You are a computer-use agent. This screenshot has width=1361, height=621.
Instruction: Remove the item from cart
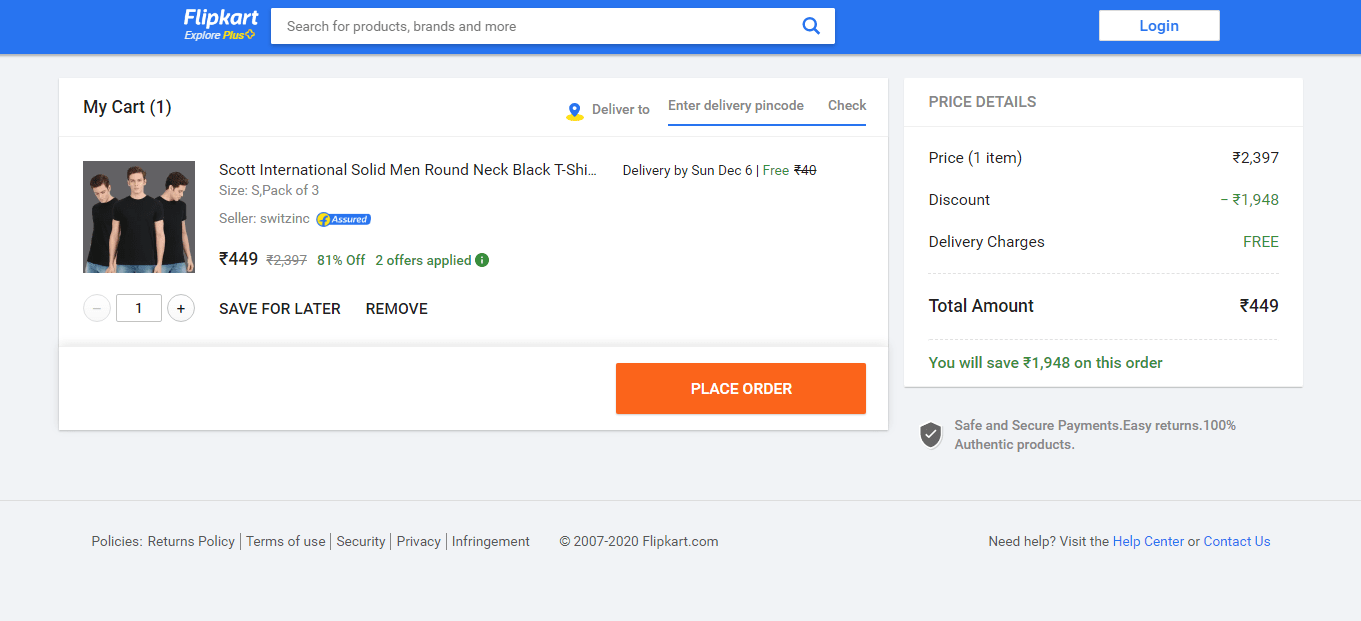point(397,309)
